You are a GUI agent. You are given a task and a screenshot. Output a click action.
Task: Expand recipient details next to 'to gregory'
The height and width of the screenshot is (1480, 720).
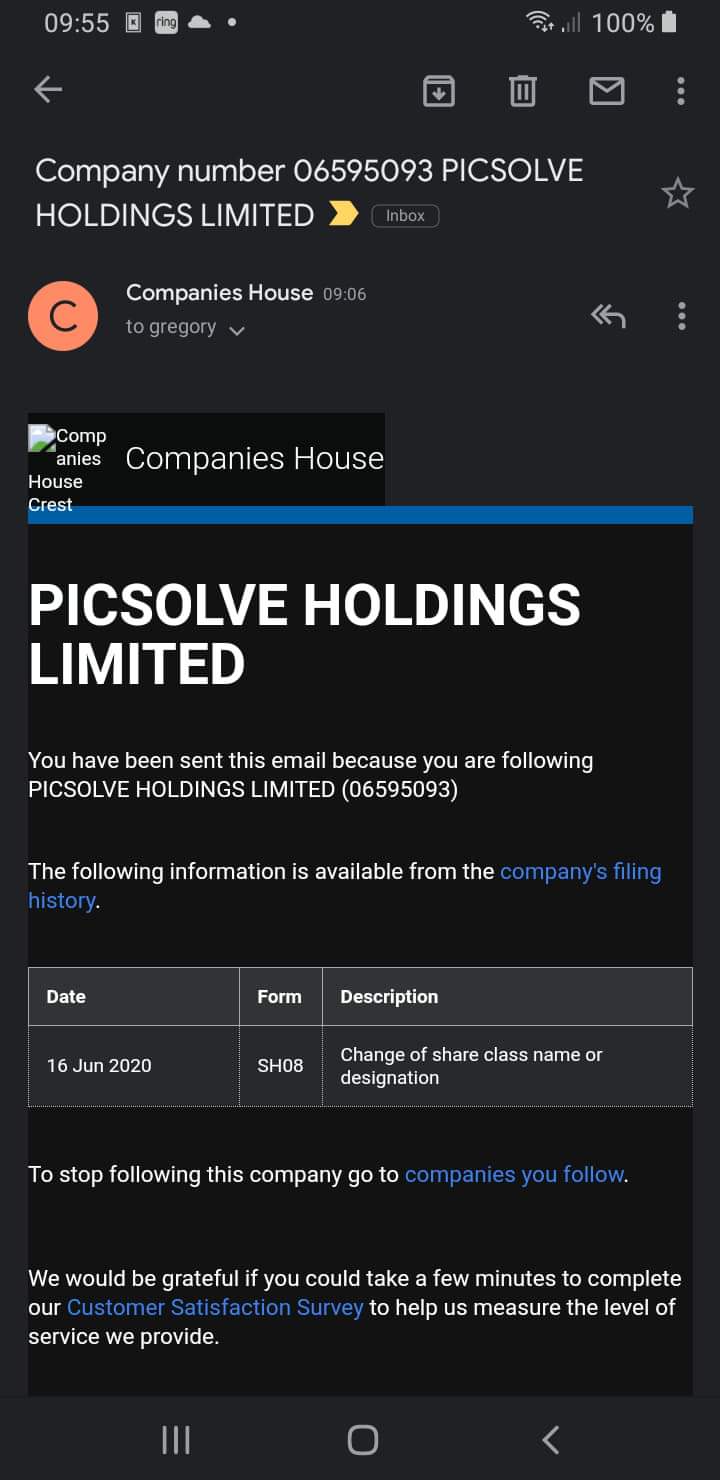pyautogui.click(x=237, y=329)
